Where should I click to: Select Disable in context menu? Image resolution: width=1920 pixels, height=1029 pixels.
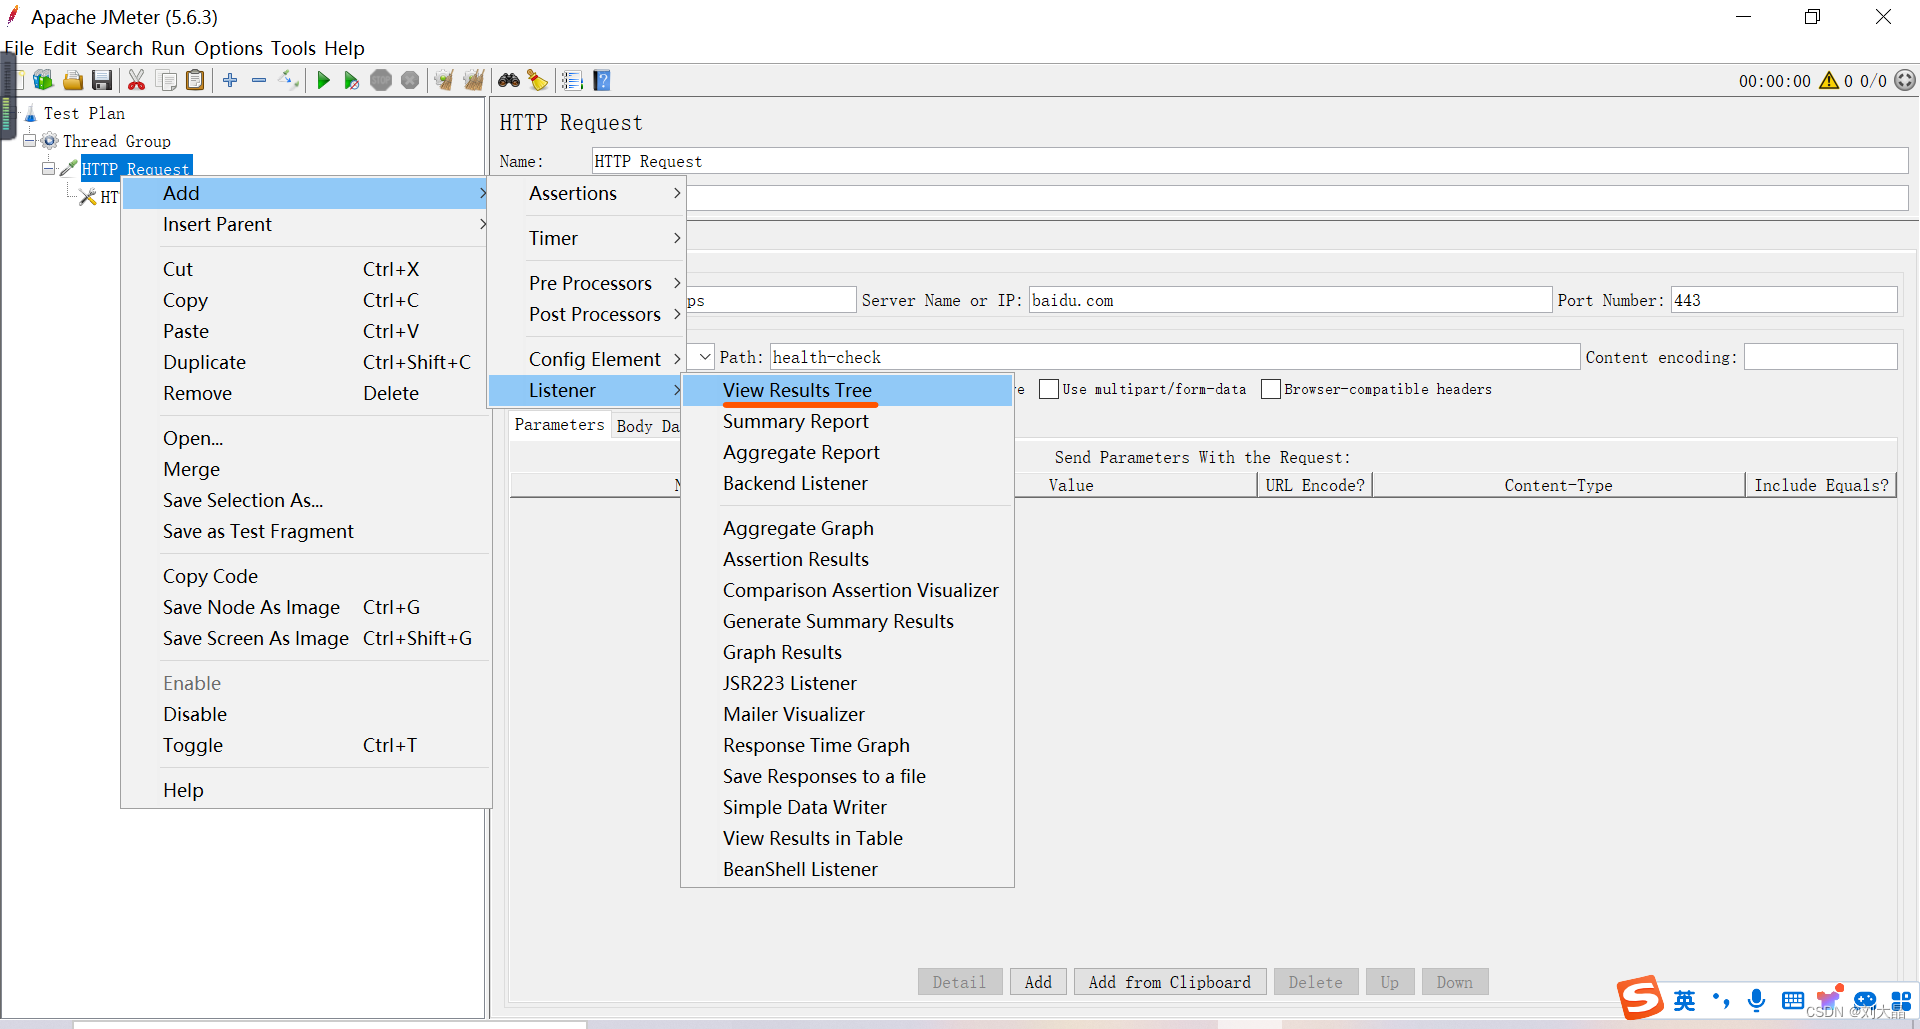(x=305, y=714)
